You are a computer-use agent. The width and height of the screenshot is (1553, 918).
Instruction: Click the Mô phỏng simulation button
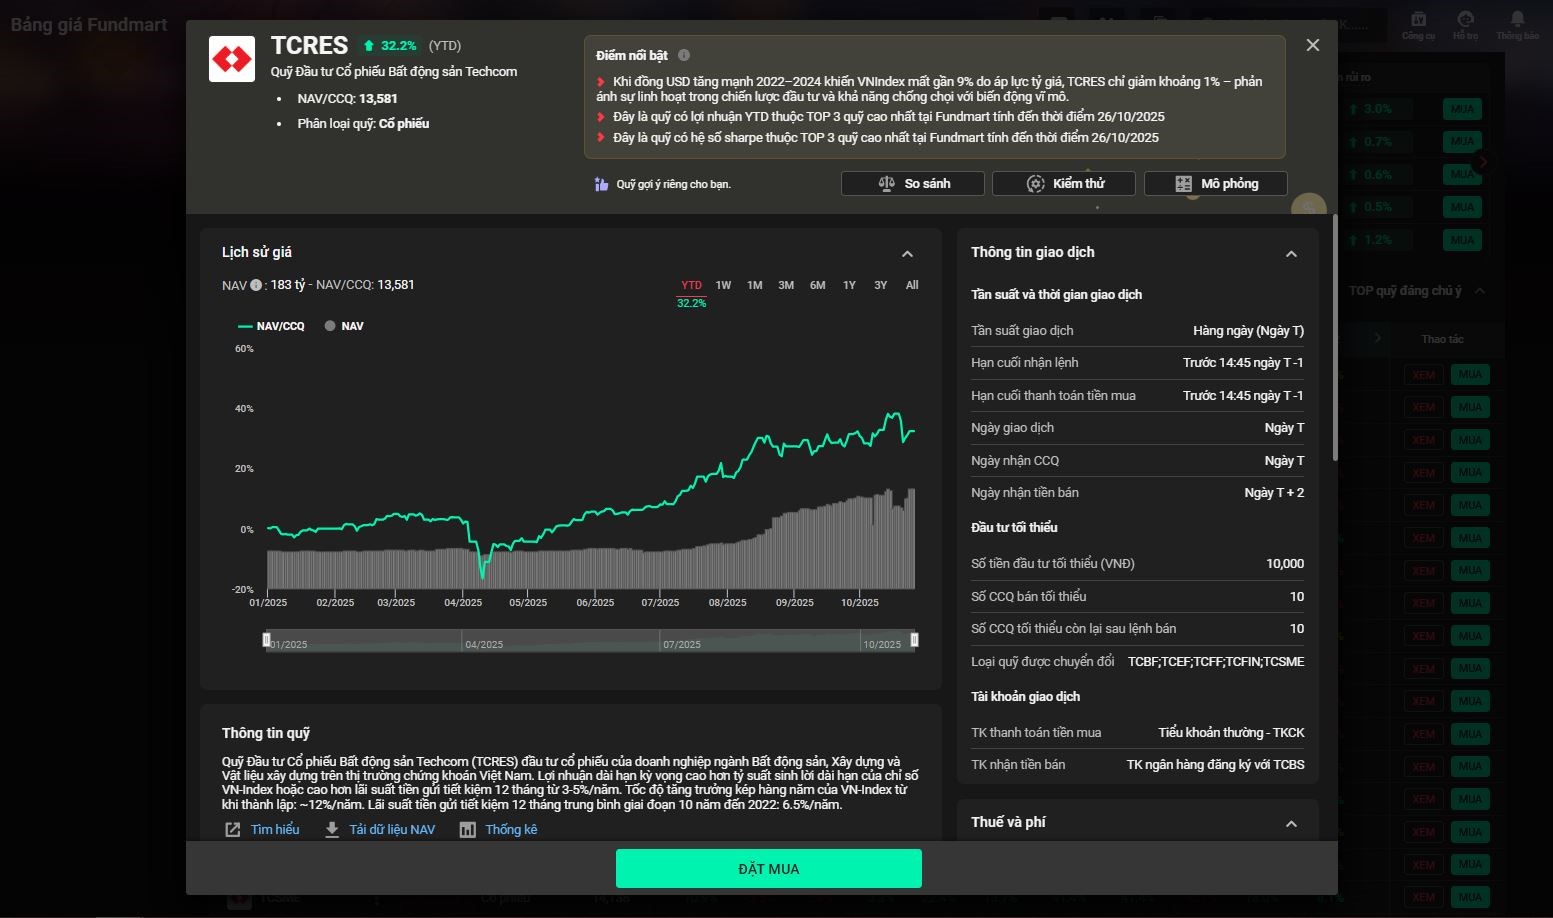1215,184
